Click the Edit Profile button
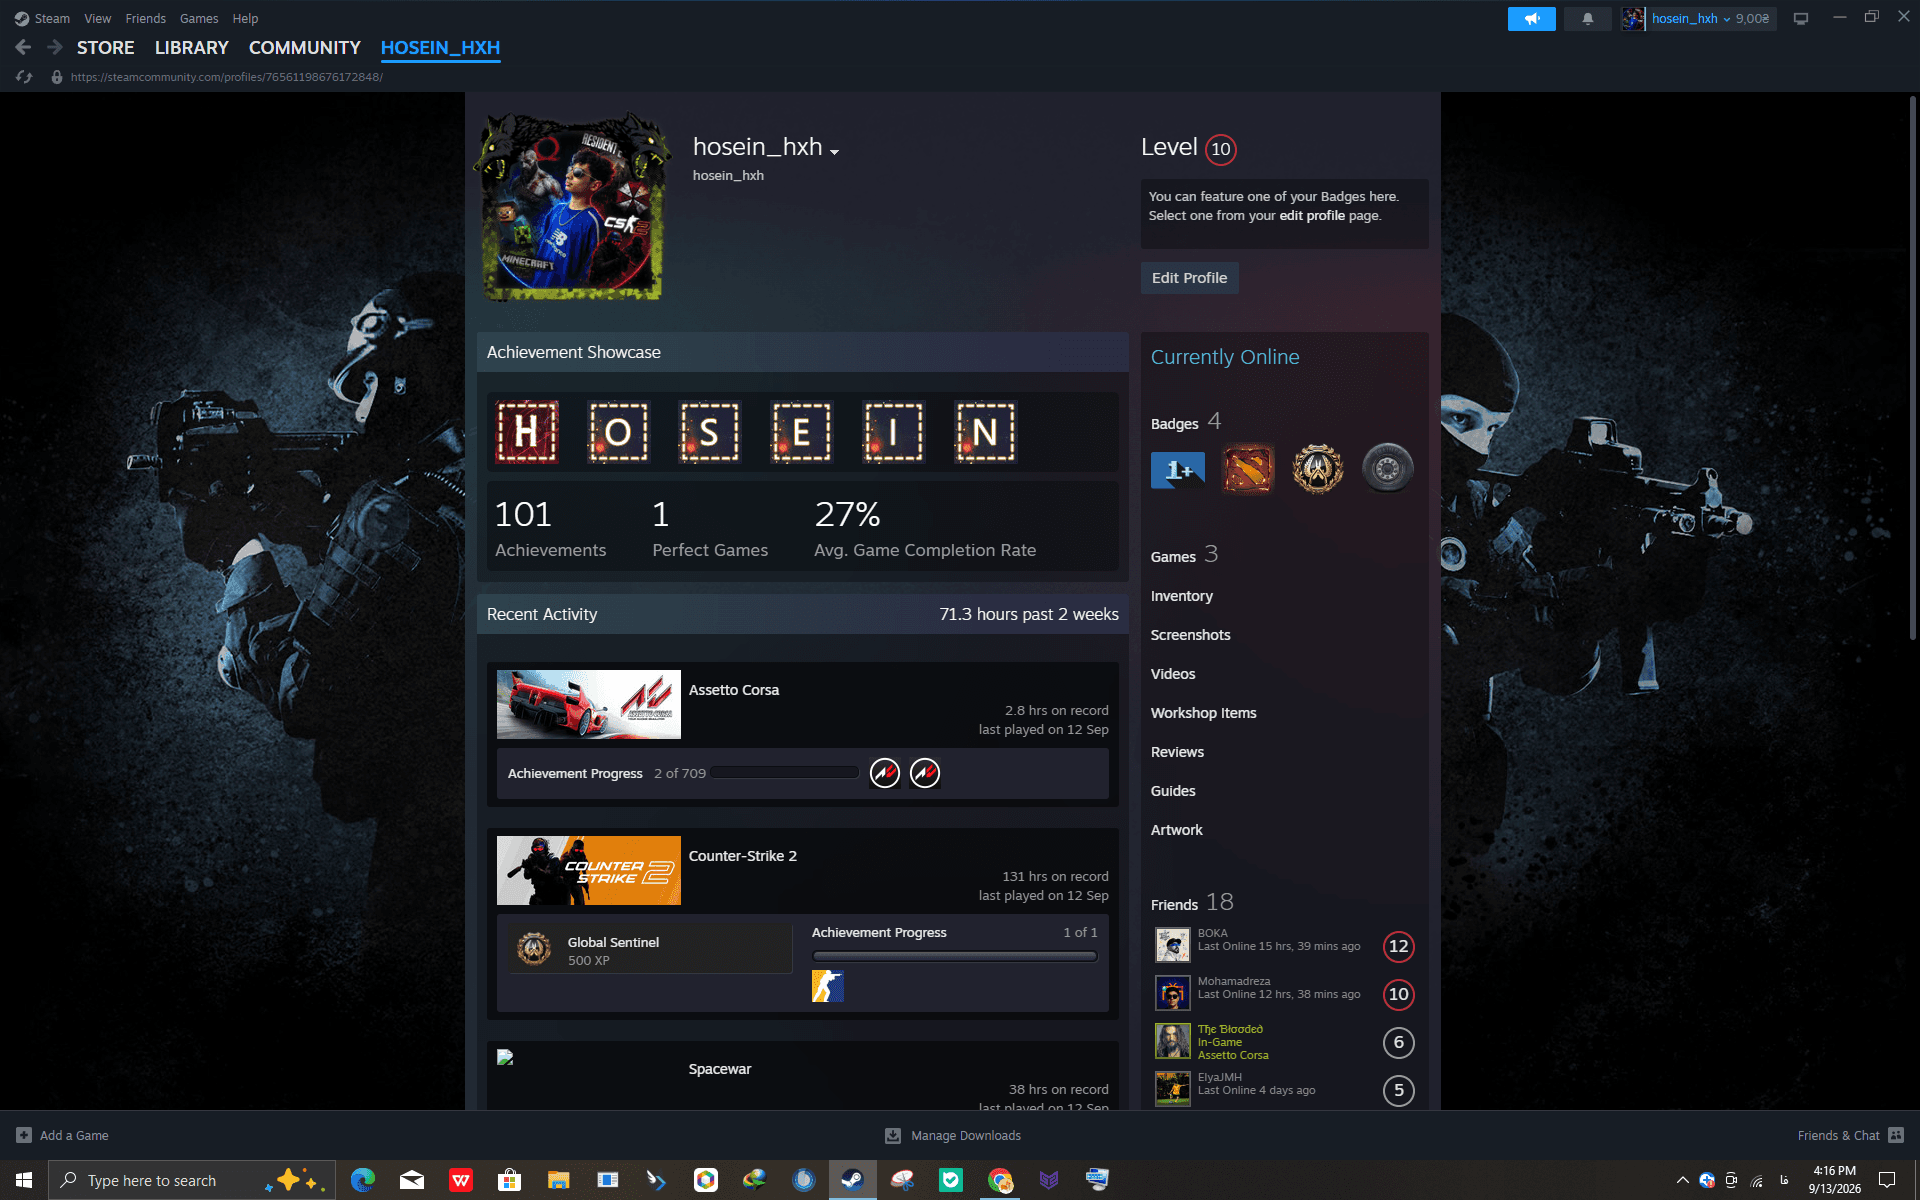 point(1189,278)
